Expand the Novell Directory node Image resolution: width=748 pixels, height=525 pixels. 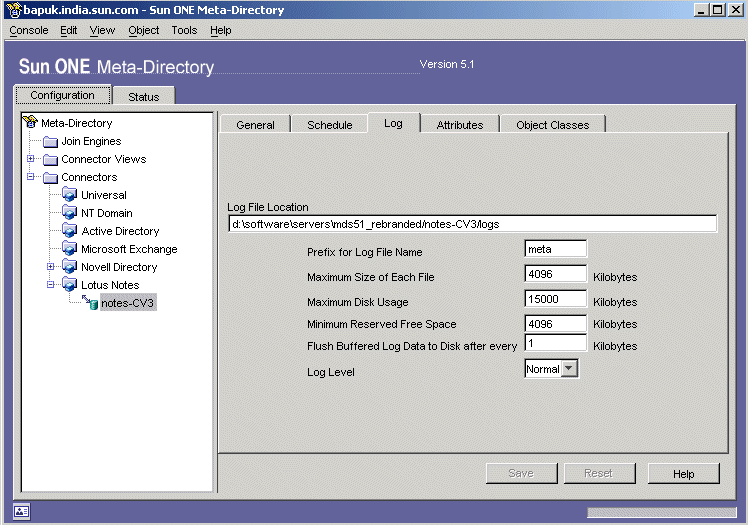(51, 267)
